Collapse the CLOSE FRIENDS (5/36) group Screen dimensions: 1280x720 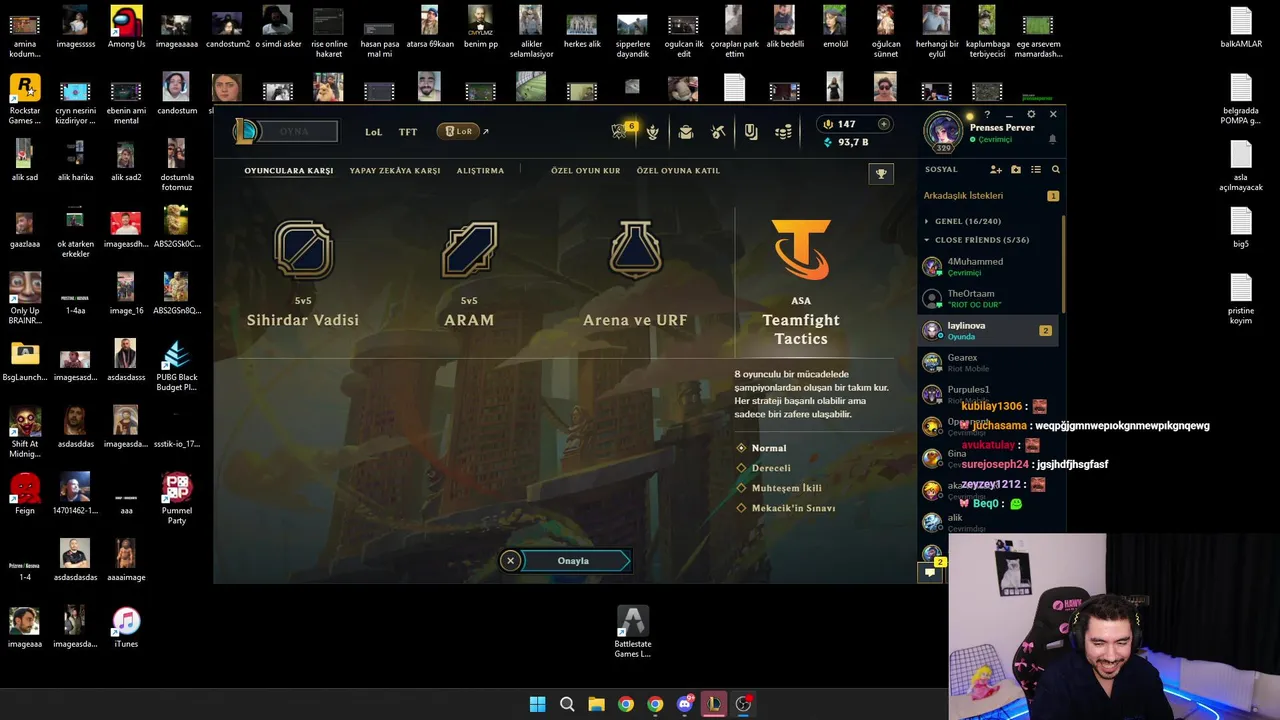pyautogui.click(x=976, y=240)
